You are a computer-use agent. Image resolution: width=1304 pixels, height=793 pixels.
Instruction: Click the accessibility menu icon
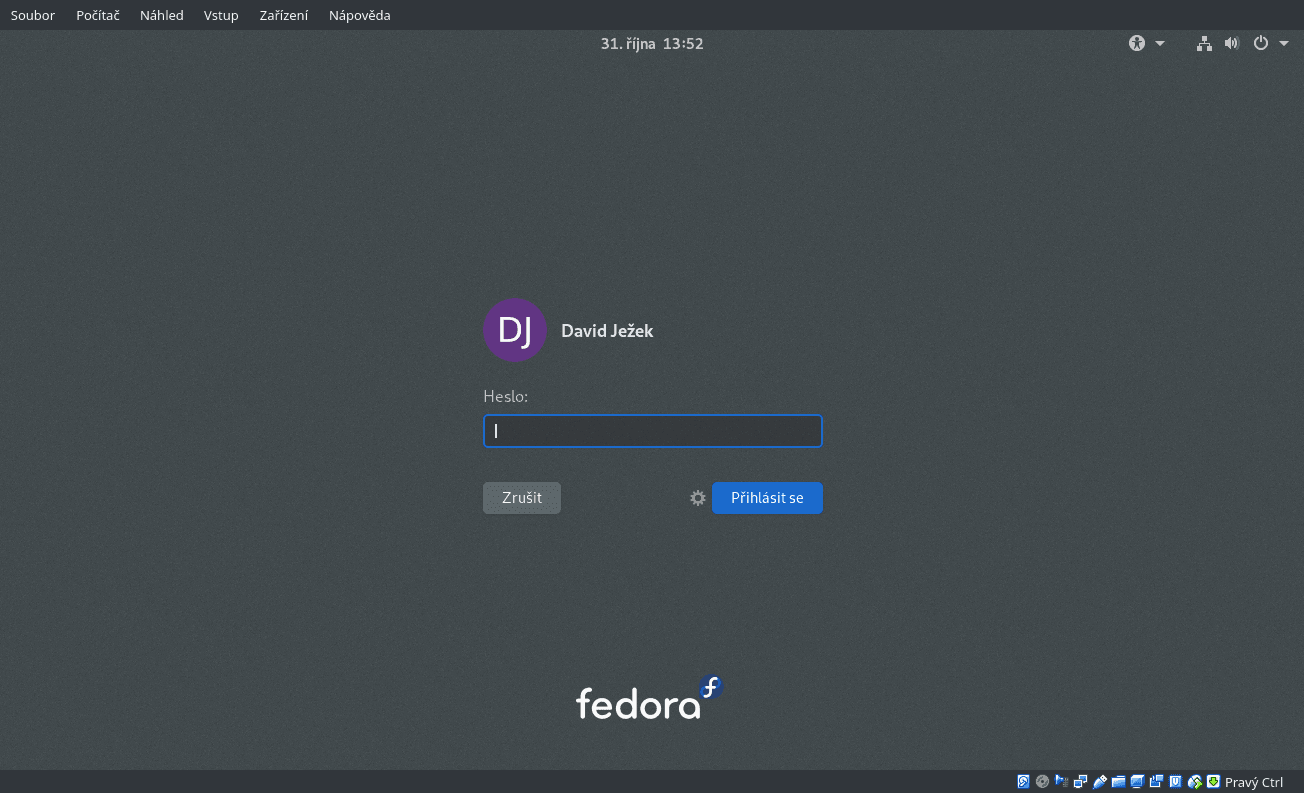coord(1136,43)
